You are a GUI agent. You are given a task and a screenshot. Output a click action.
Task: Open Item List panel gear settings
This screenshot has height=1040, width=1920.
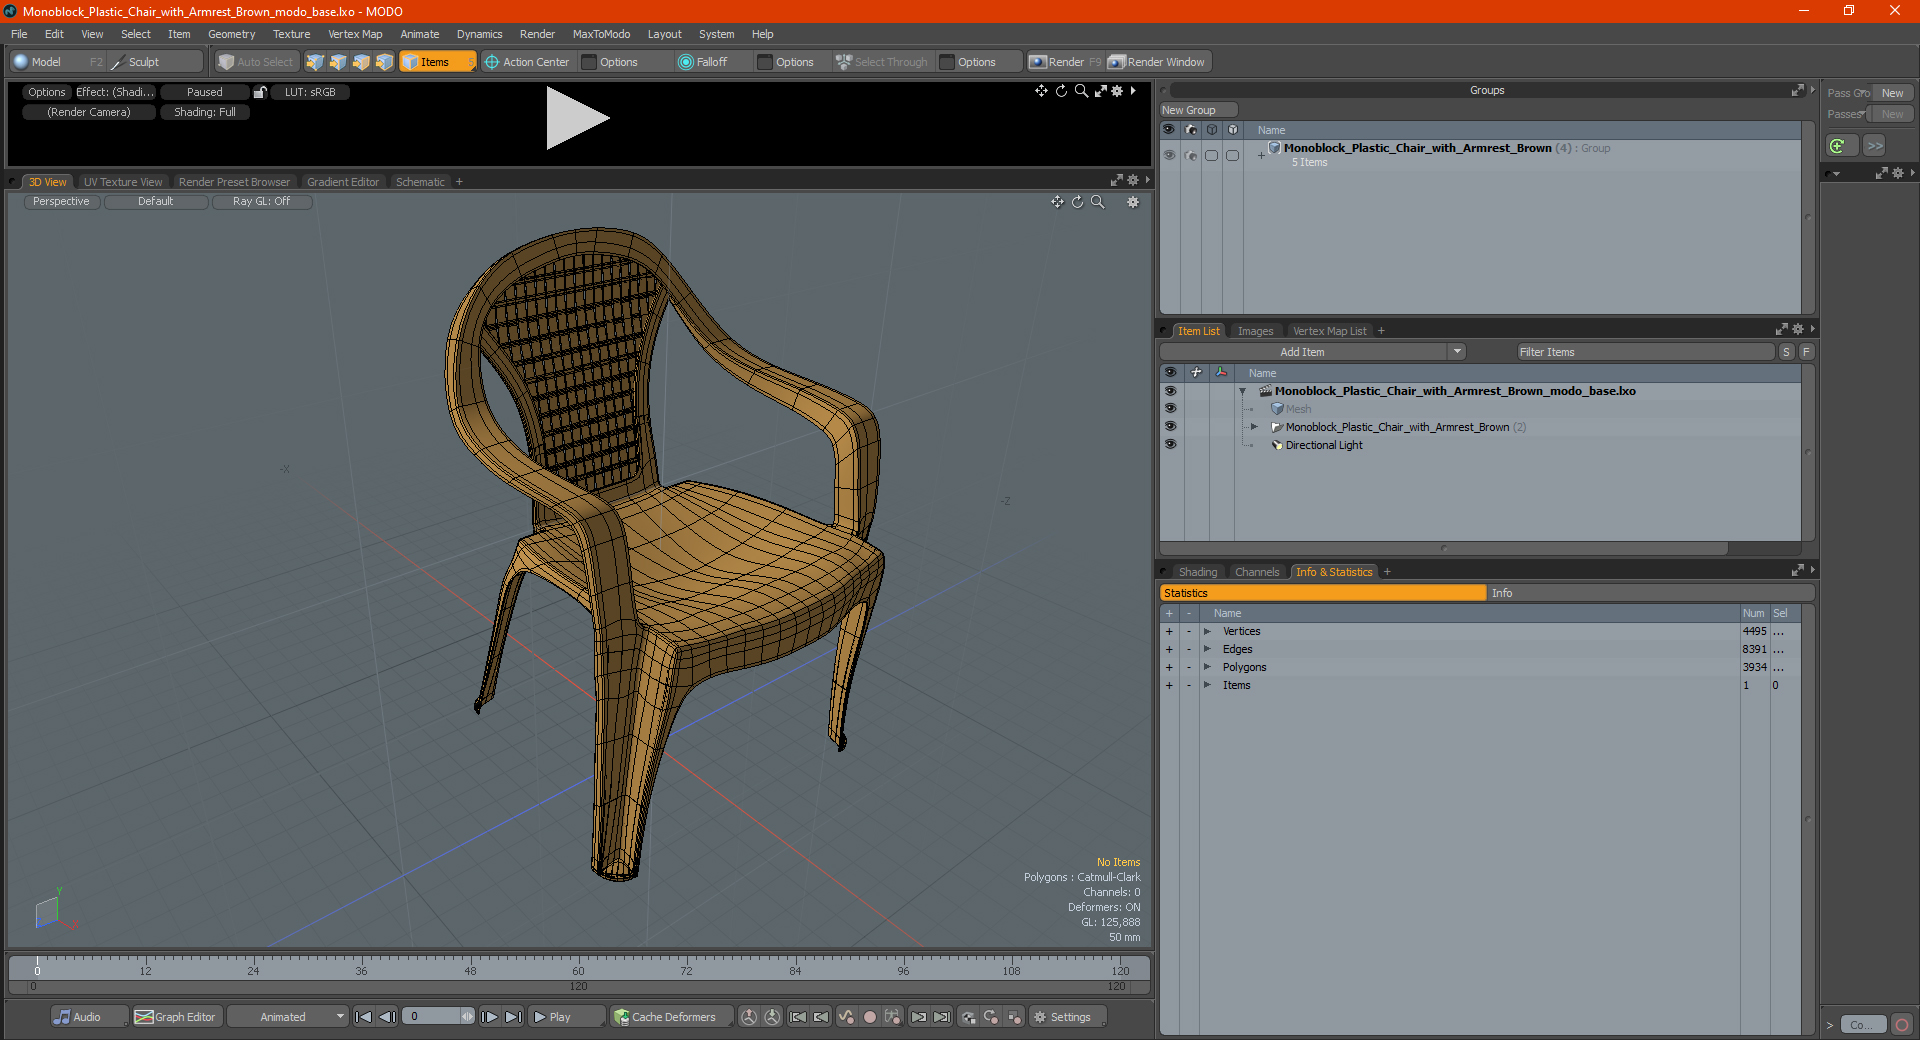point(1798,330)
